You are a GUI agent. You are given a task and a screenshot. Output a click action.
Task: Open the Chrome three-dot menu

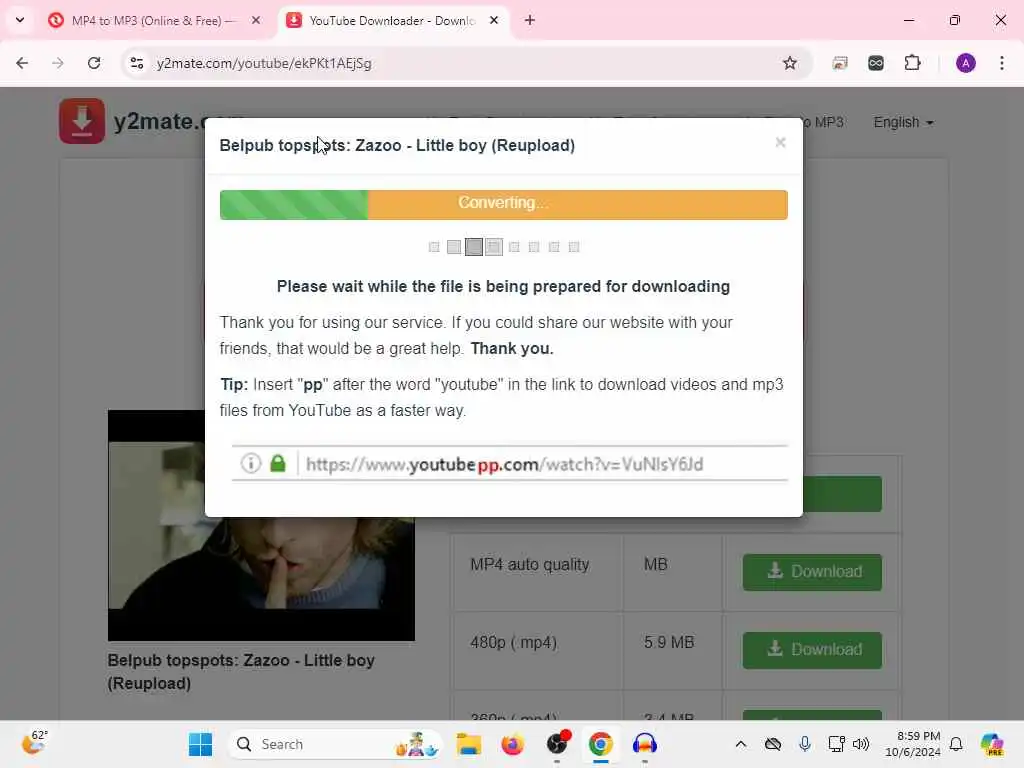[x=1002, y=63]
